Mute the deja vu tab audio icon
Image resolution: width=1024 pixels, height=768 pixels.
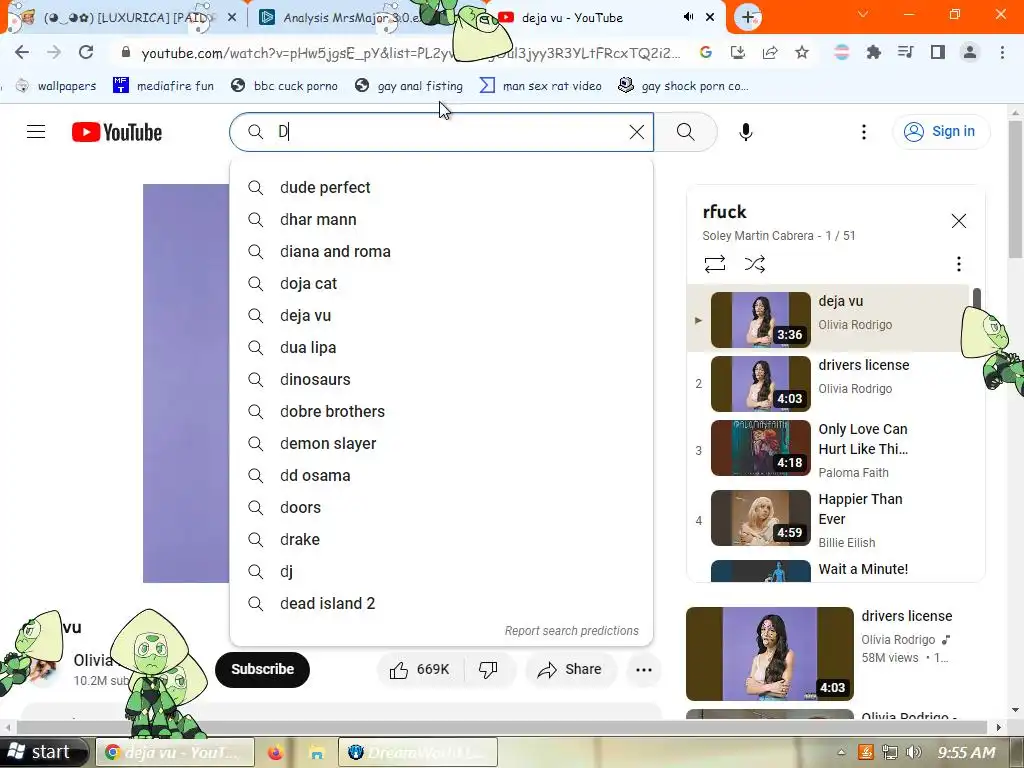pos(688,17)
